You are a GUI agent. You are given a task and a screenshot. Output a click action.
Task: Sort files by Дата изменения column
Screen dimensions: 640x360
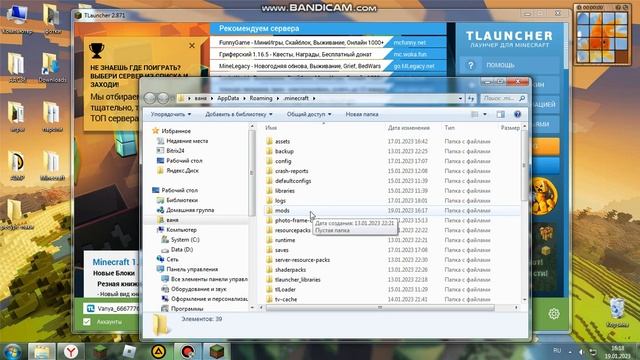tap(409, 128)
